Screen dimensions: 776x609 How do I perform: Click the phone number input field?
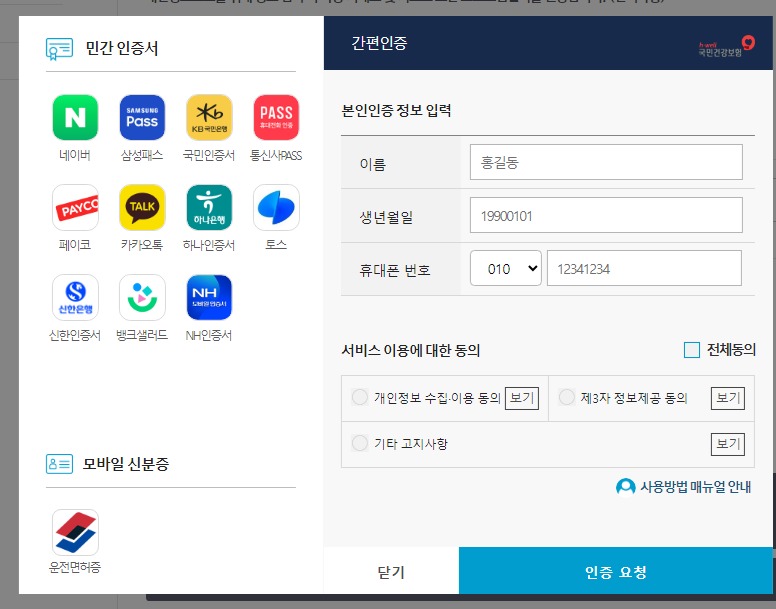click(644, 268)
